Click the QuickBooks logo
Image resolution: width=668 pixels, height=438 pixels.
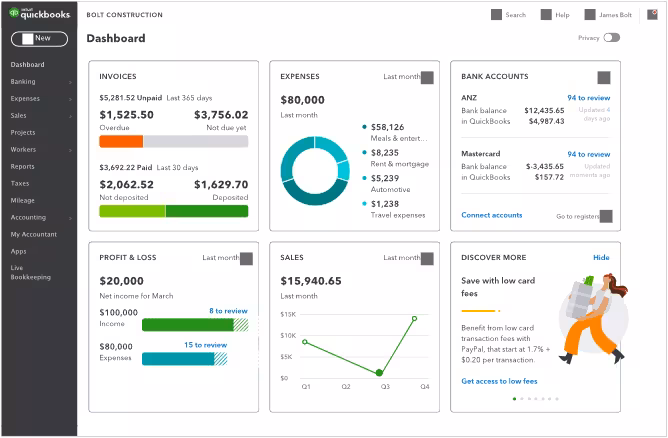coord(39,14)
